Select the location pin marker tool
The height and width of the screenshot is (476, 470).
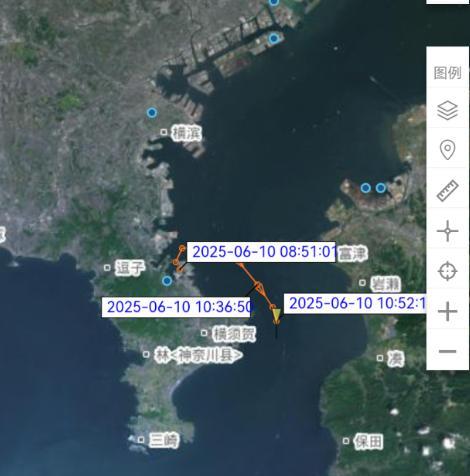click(x=447, y=150)
